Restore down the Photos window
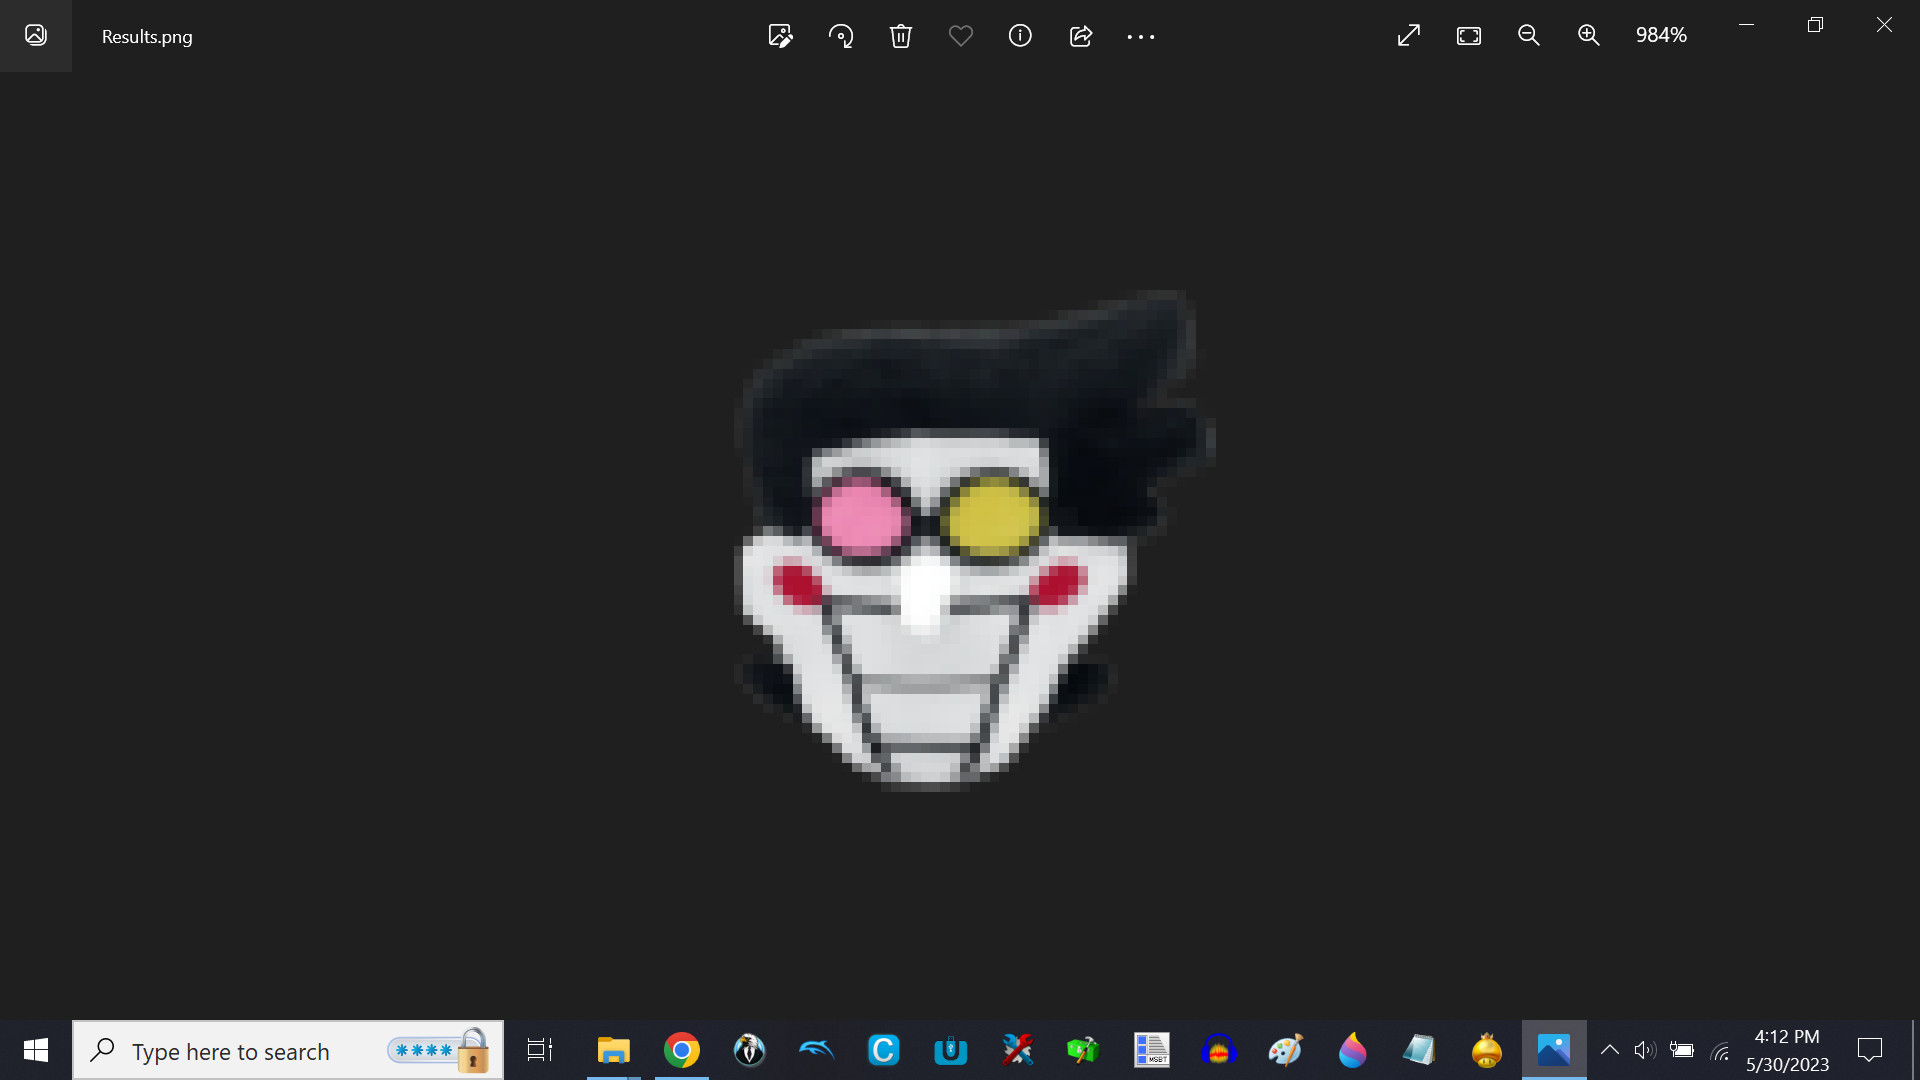This screenshot has width=1920, height=1080. pyautogui.click(x=1815, y=25)
